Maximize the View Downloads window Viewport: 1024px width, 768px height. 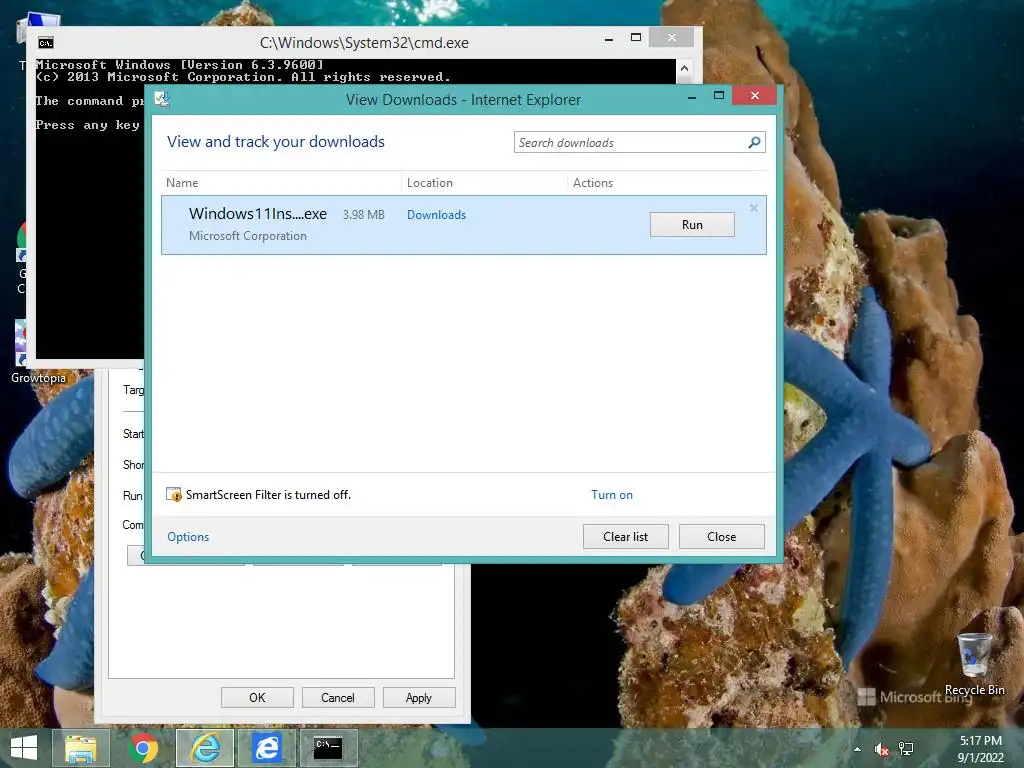click(x=719, y=96)
